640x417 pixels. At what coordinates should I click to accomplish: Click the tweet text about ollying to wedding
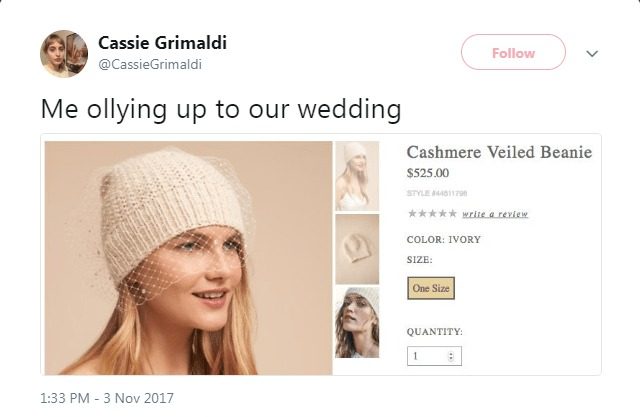(x=221, y=110)
